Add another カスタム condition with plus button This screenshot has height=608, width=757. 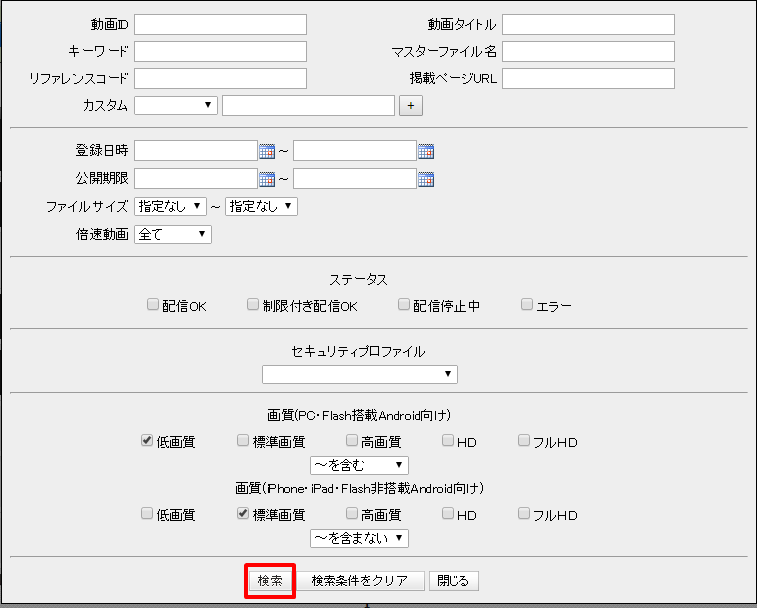(x=411, y=106)
